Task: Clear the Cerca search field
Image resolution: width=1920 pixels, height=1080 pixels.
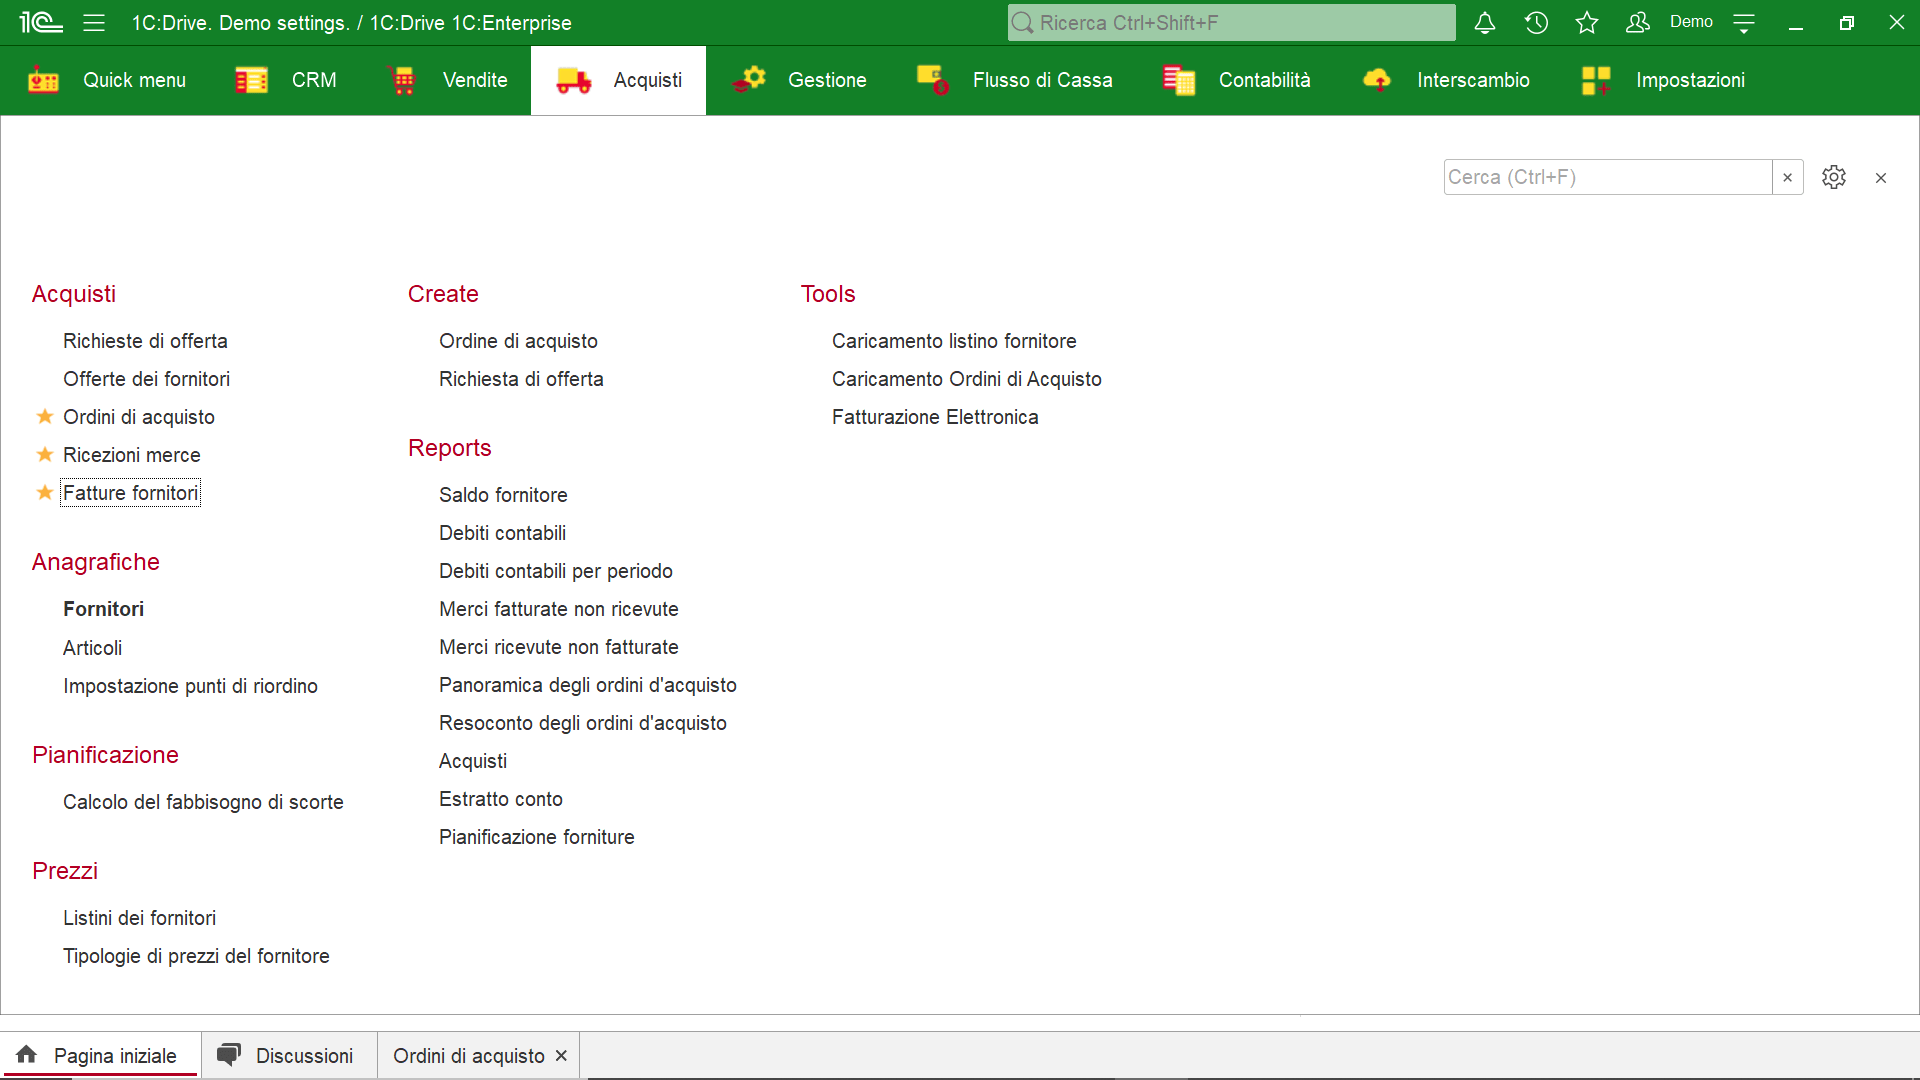Action: click(x=1788, y=177)
